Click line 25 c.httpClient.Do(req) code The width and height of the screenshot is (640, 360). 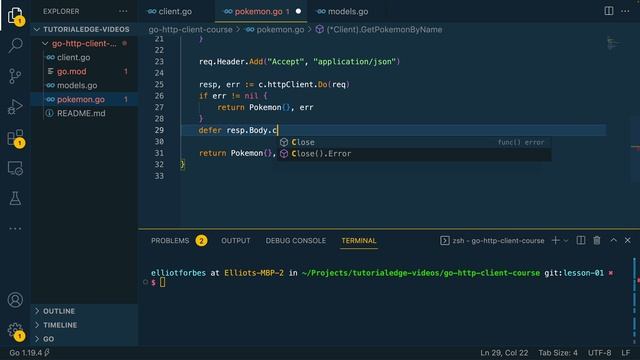pos(304,84)
